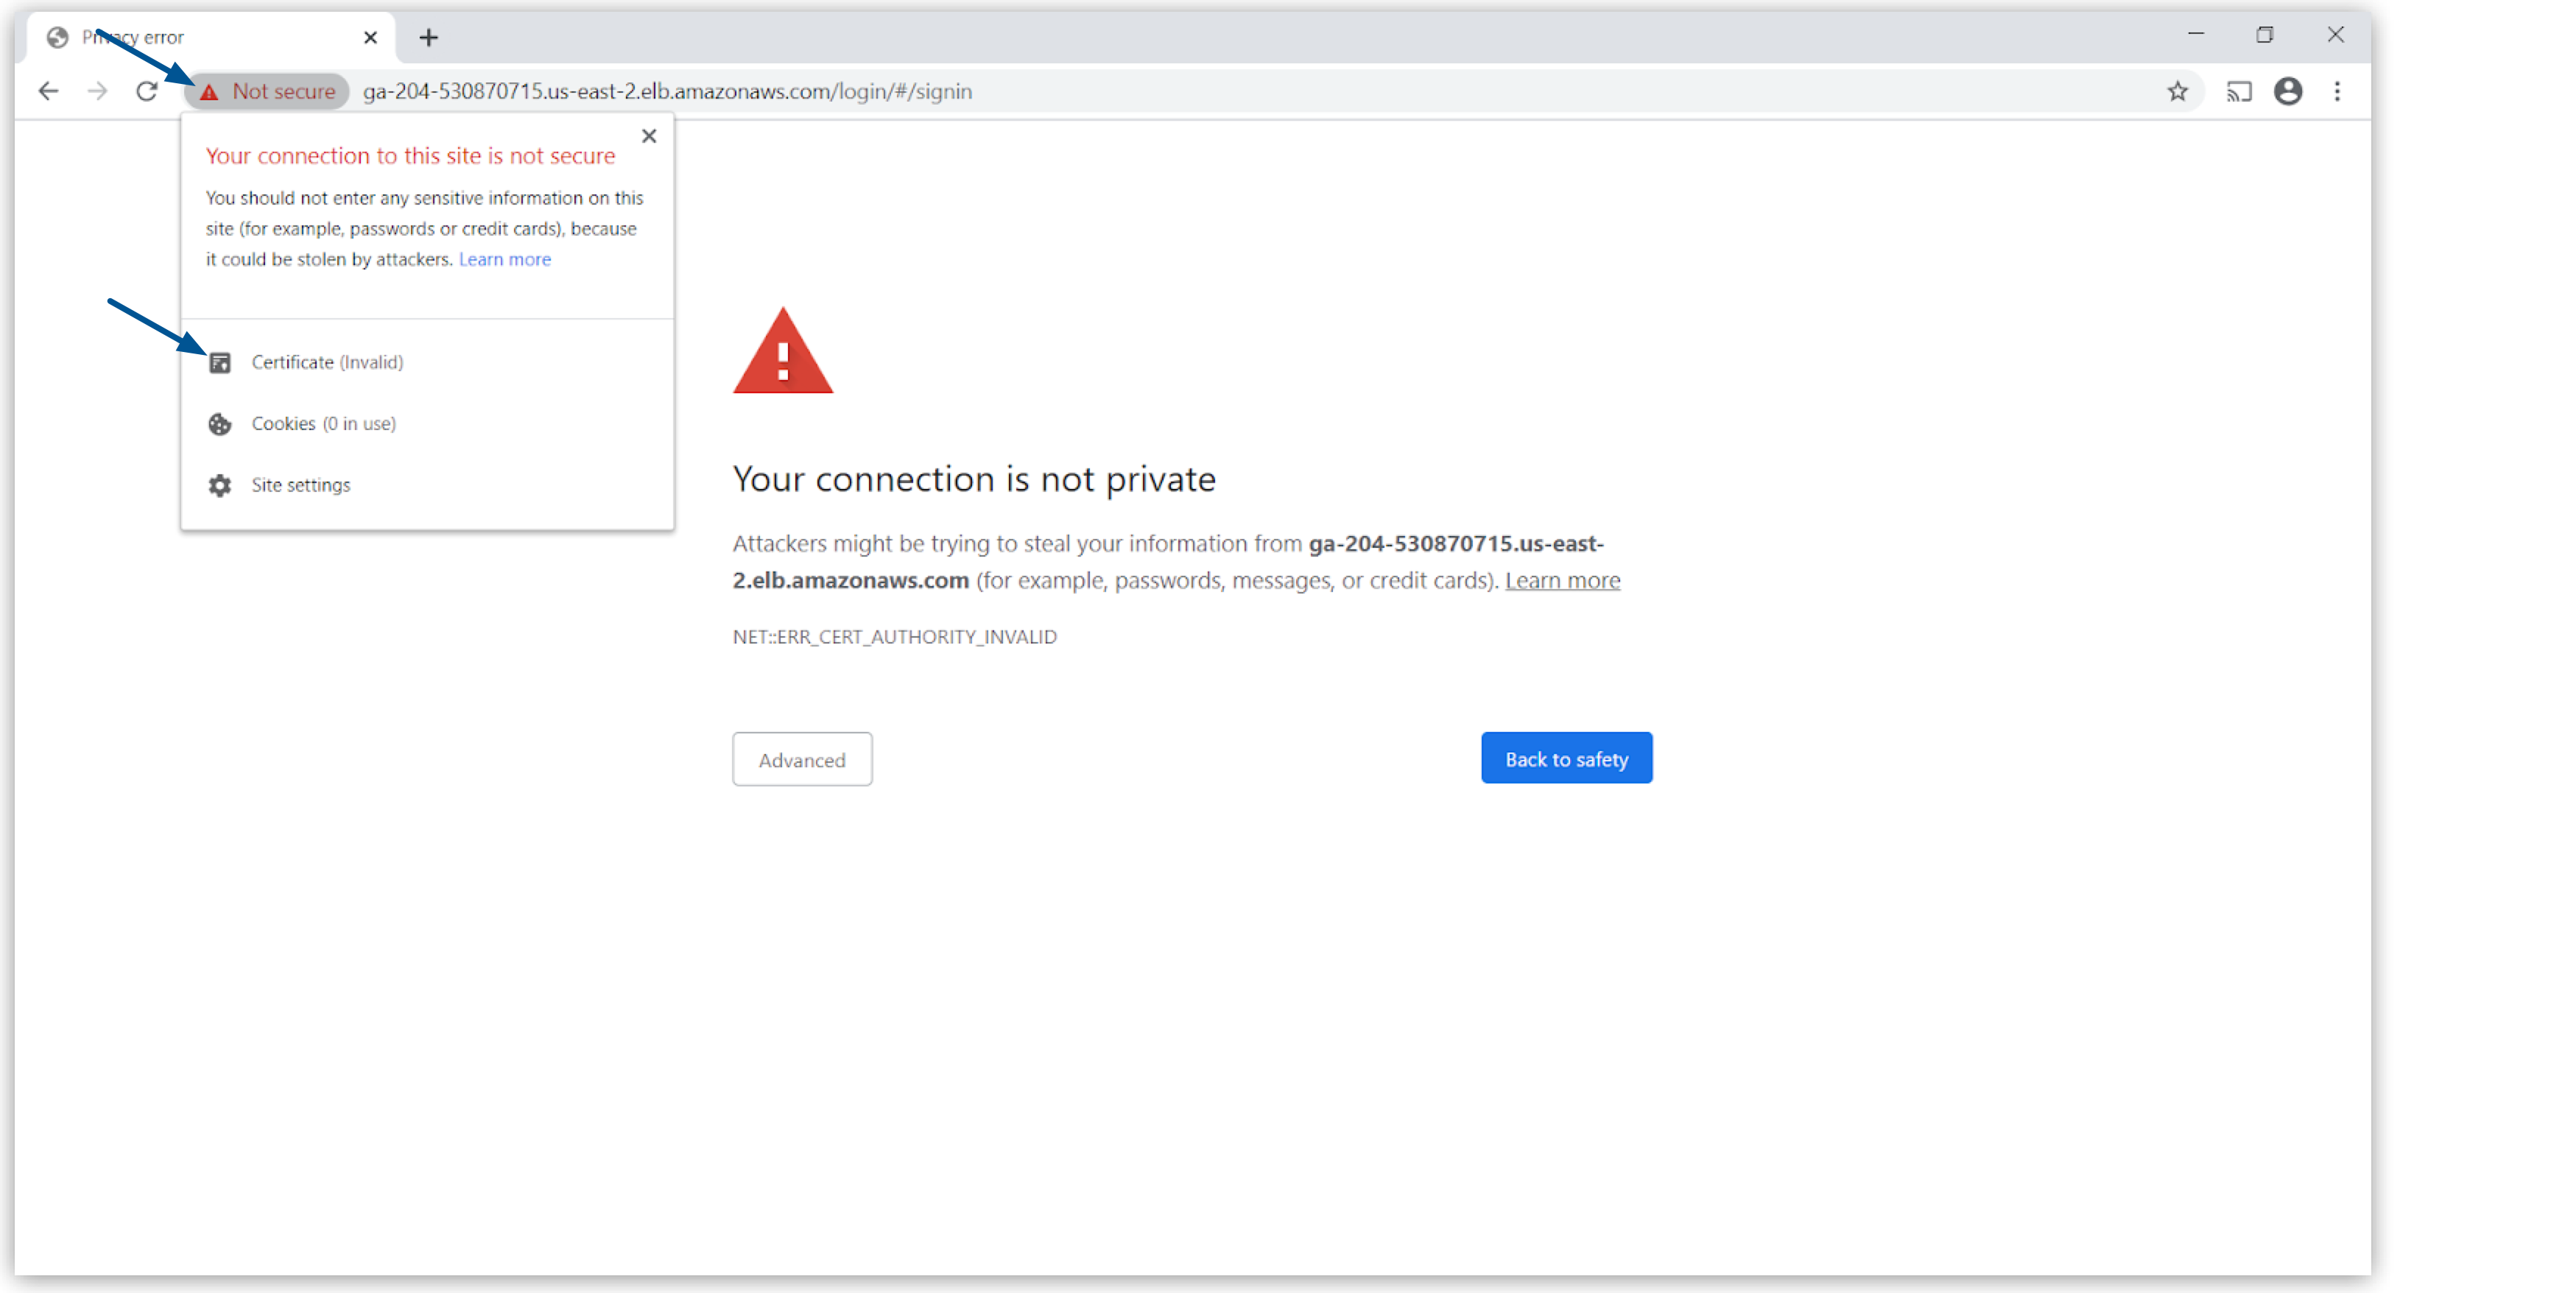The image size is (2576, 1293).
Task: Open Learn more in the security popup
Action: pyautogui.click(x=504, y=259)
